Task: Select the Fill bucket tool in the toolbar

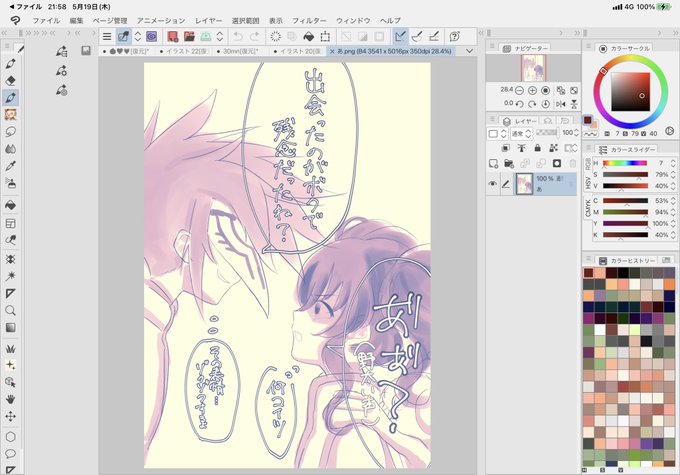Action: click(10, 205)
